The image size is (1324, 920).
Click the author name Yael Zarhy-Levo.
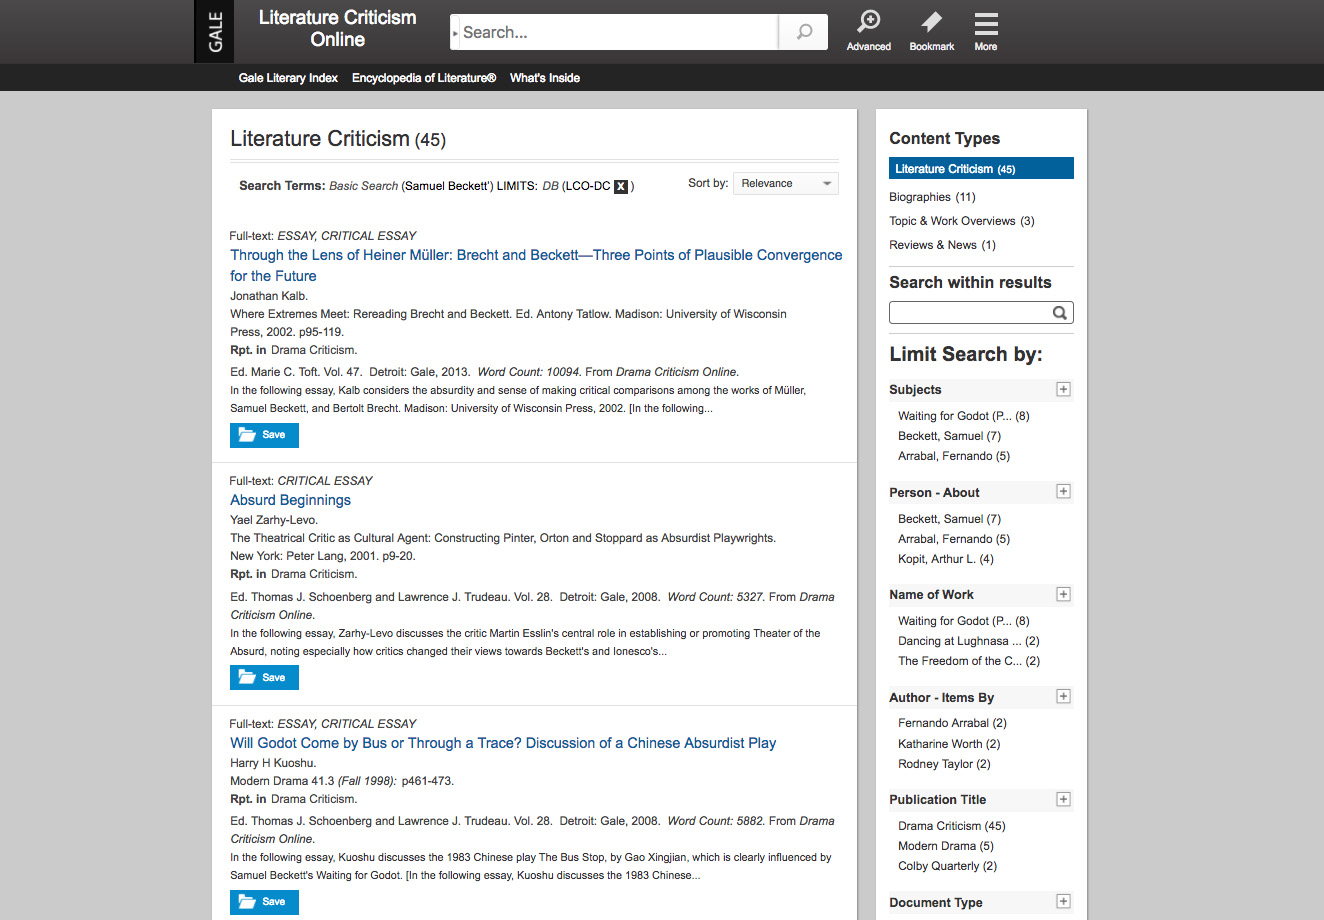274,520
